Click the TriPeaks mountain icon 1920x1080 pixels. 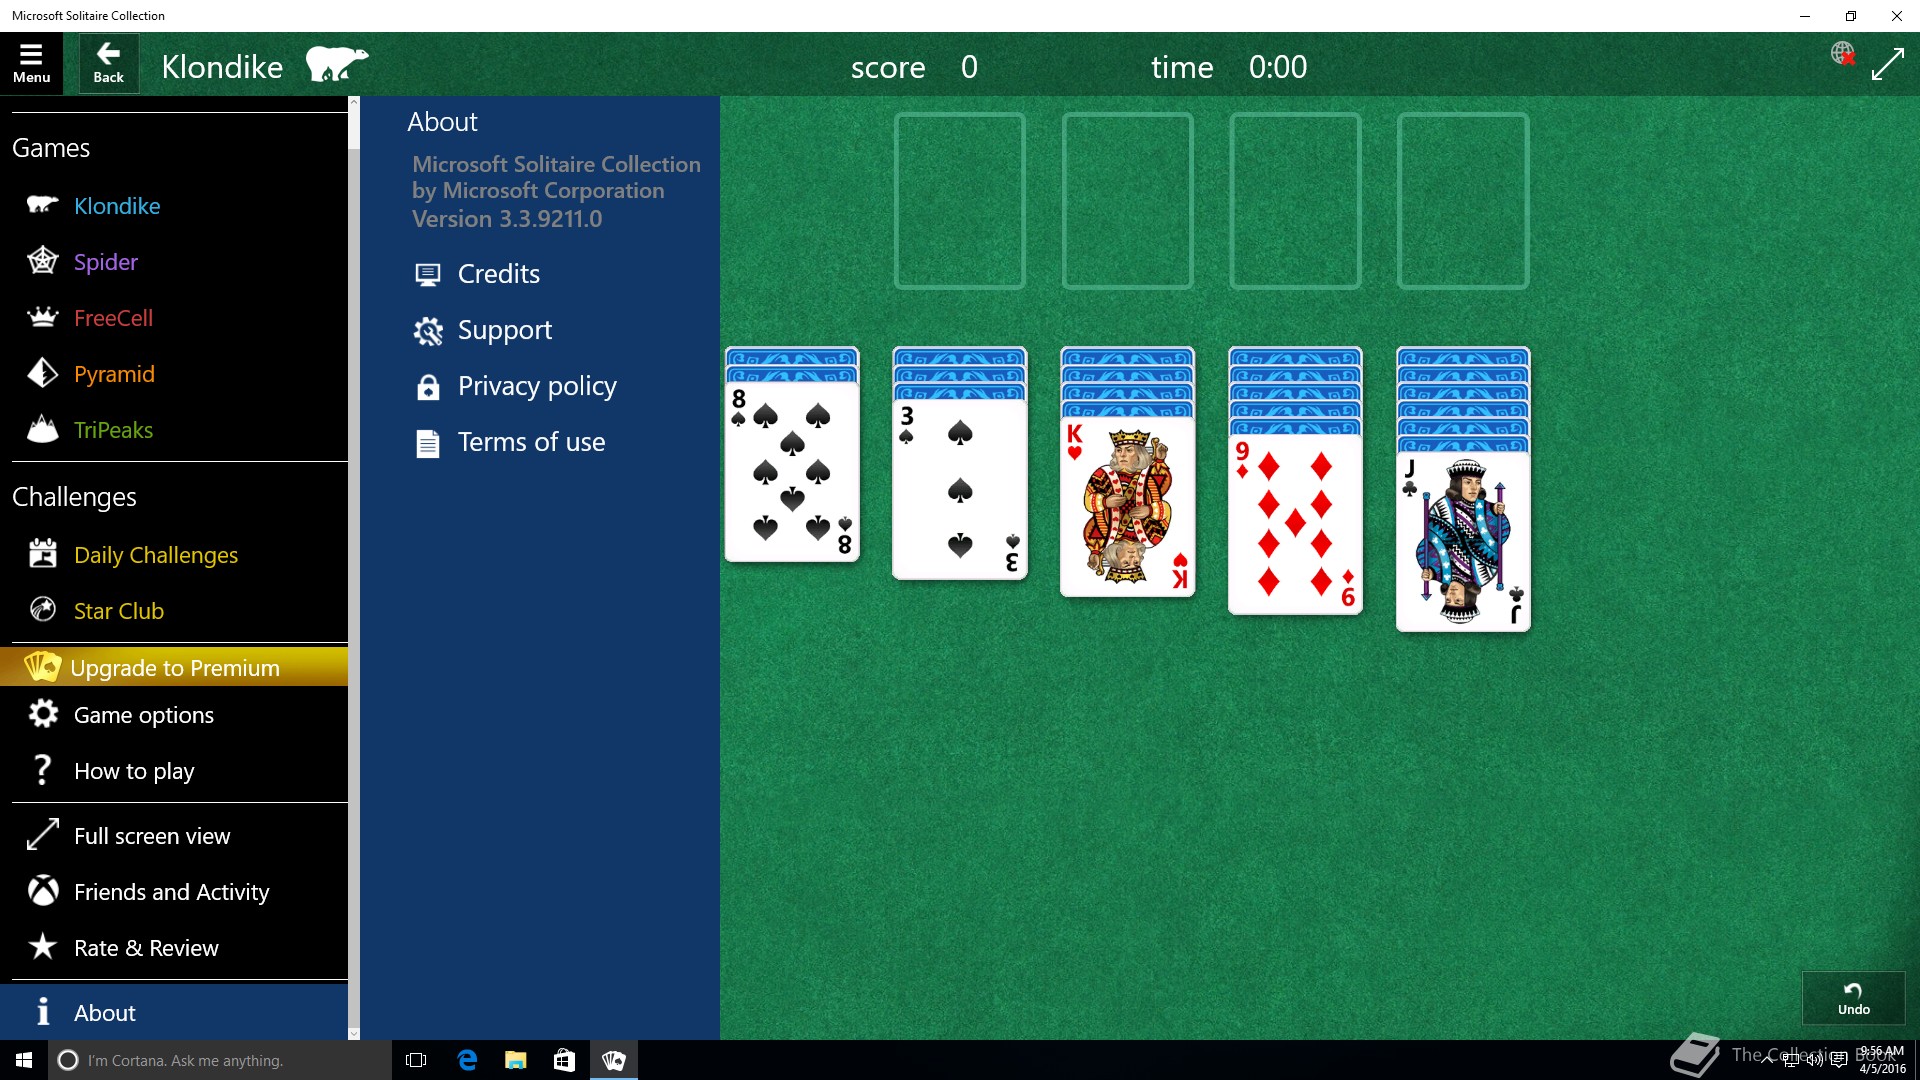click(x=42, y=429)
